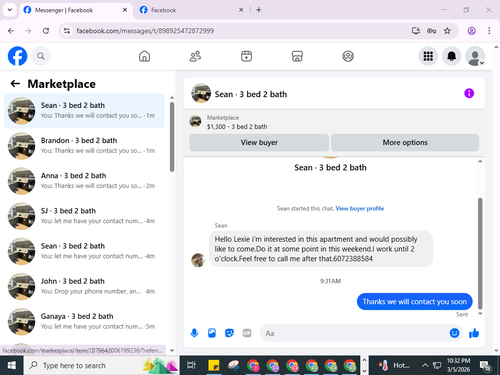The width and height of the screenshot is (500, 375).
Task: Open the purple conversation information icon
Action: pyautogui.click(x=469, y=93)
